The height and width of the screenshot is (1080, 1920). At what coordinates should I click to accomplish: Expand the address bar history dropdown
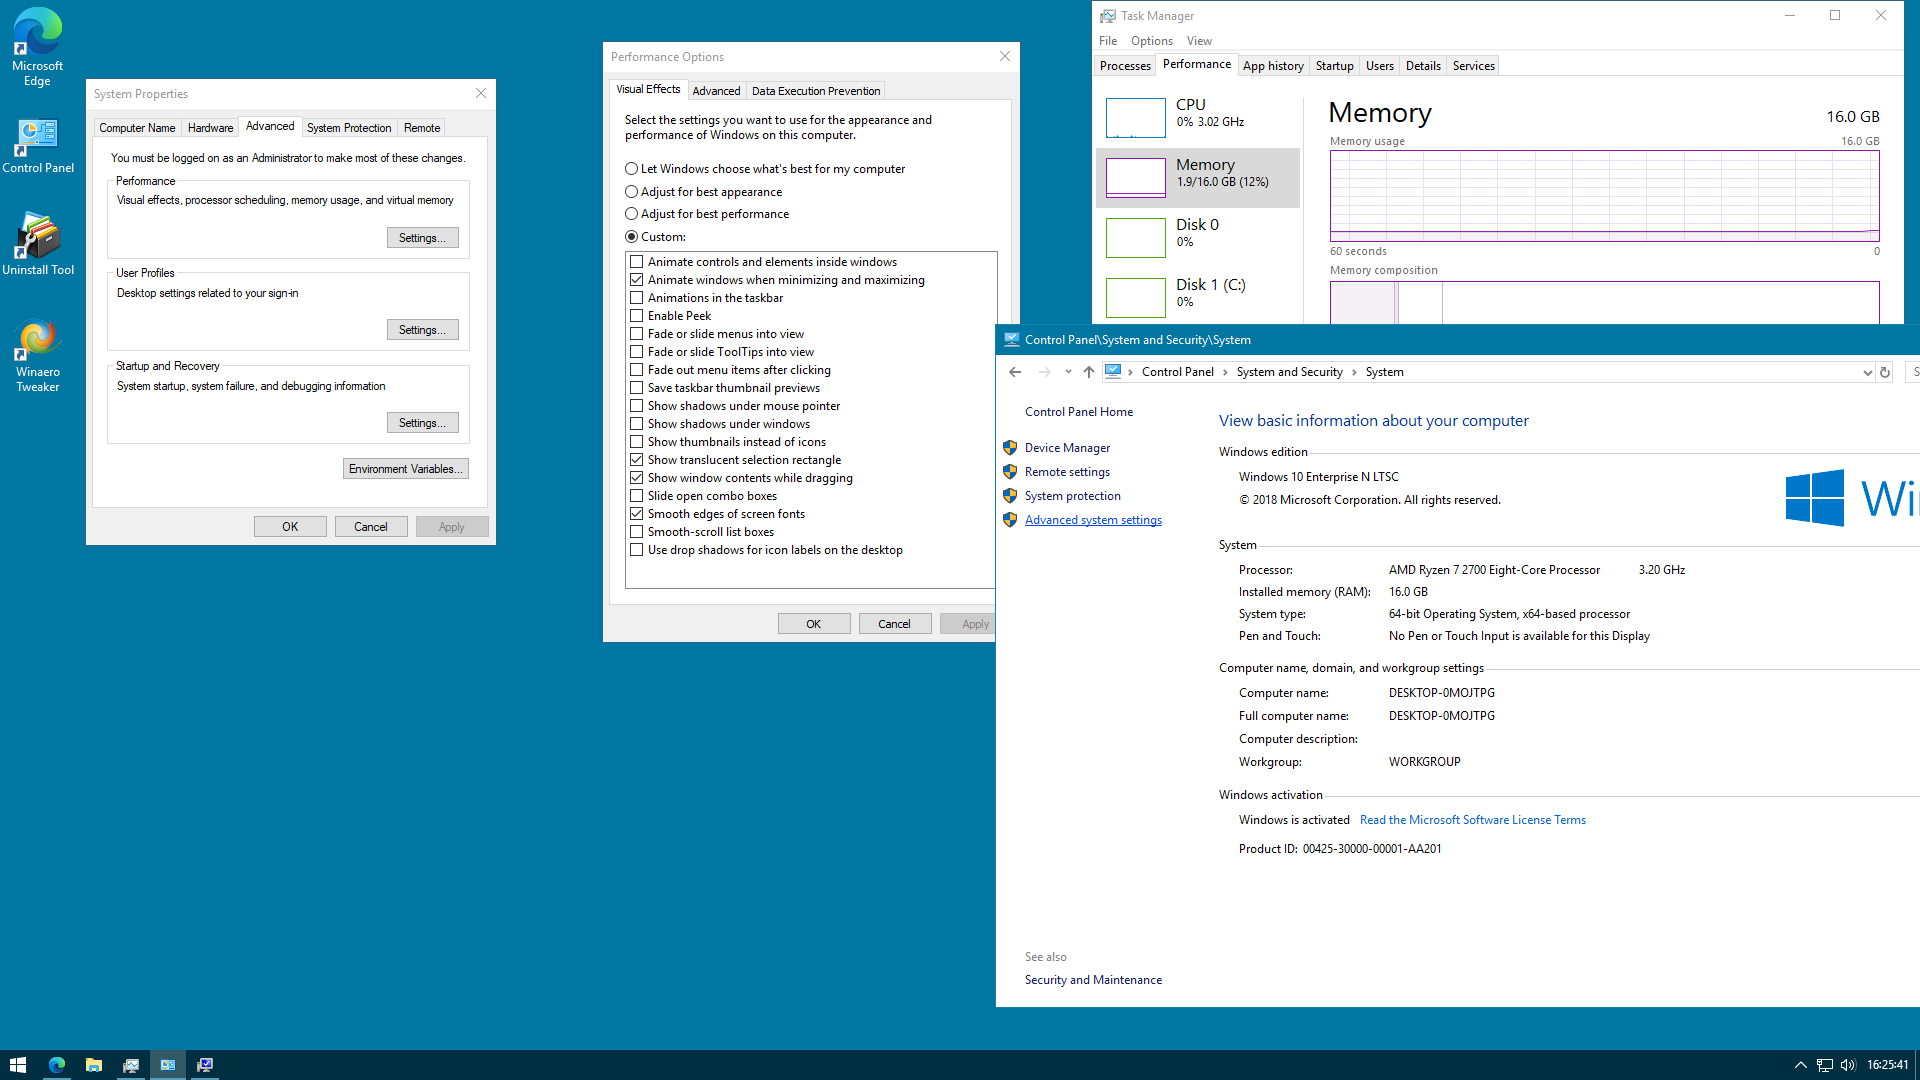(1866, 372)
